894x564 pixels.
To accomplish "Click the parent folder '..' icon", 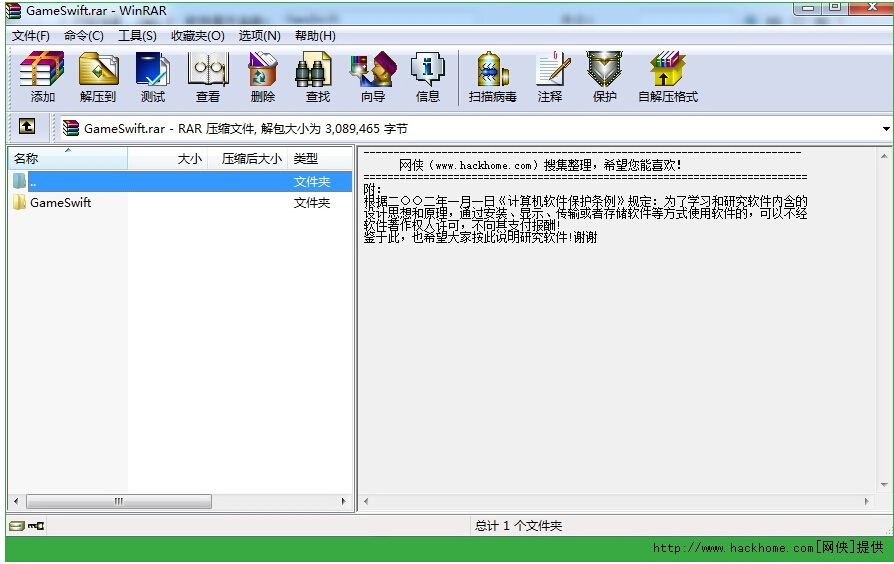I will (19, 181).
